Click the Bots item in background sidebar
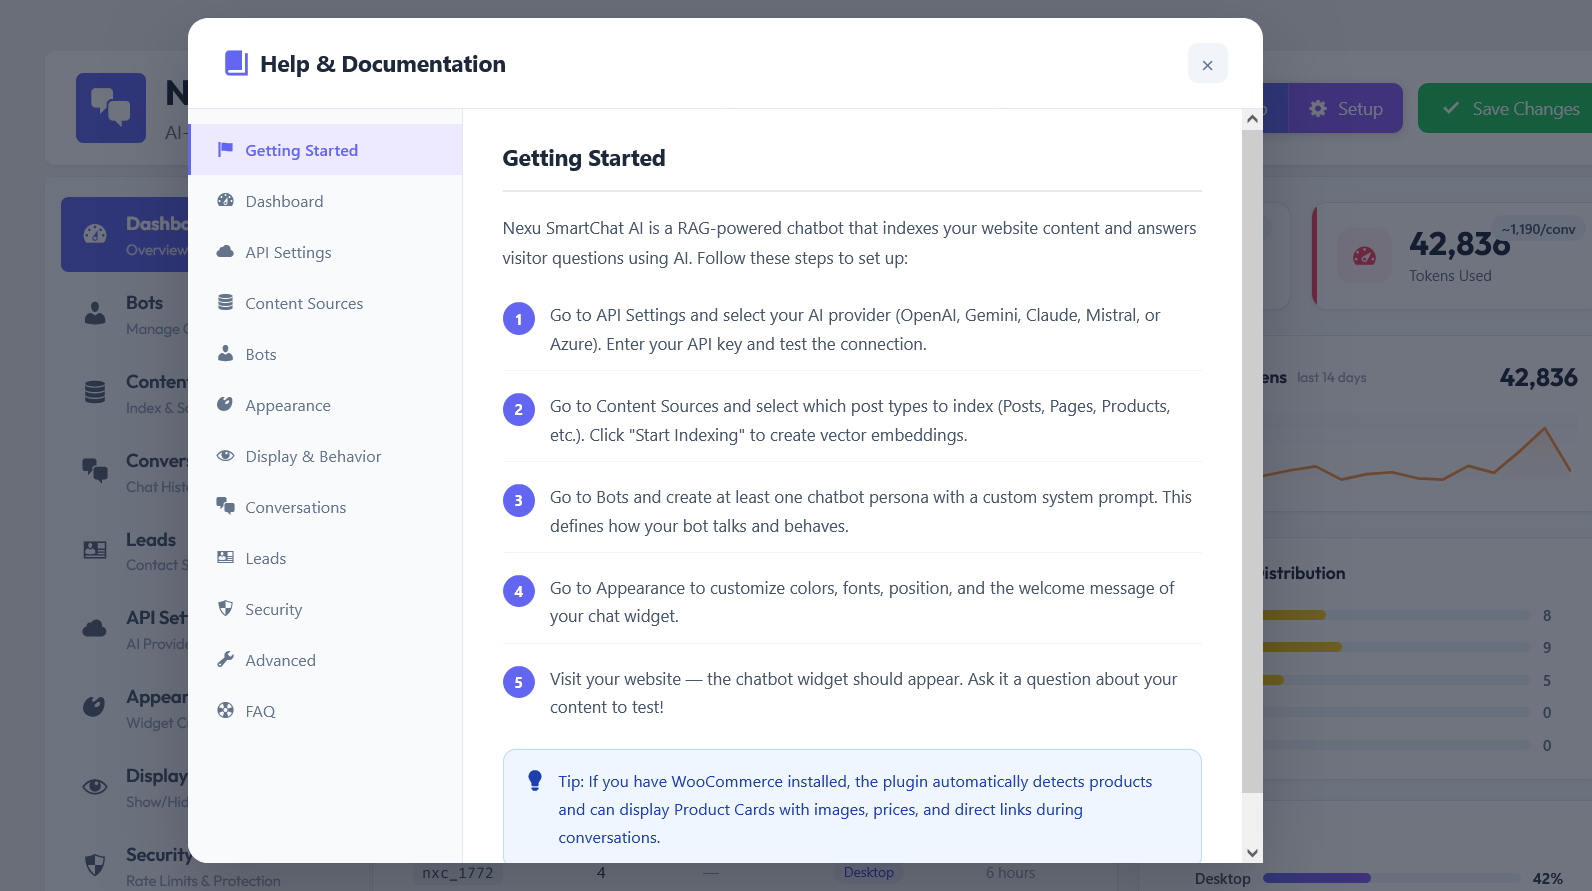Image resolution: width=1592 pixels, height=891 pixels. tap(125, 314)
